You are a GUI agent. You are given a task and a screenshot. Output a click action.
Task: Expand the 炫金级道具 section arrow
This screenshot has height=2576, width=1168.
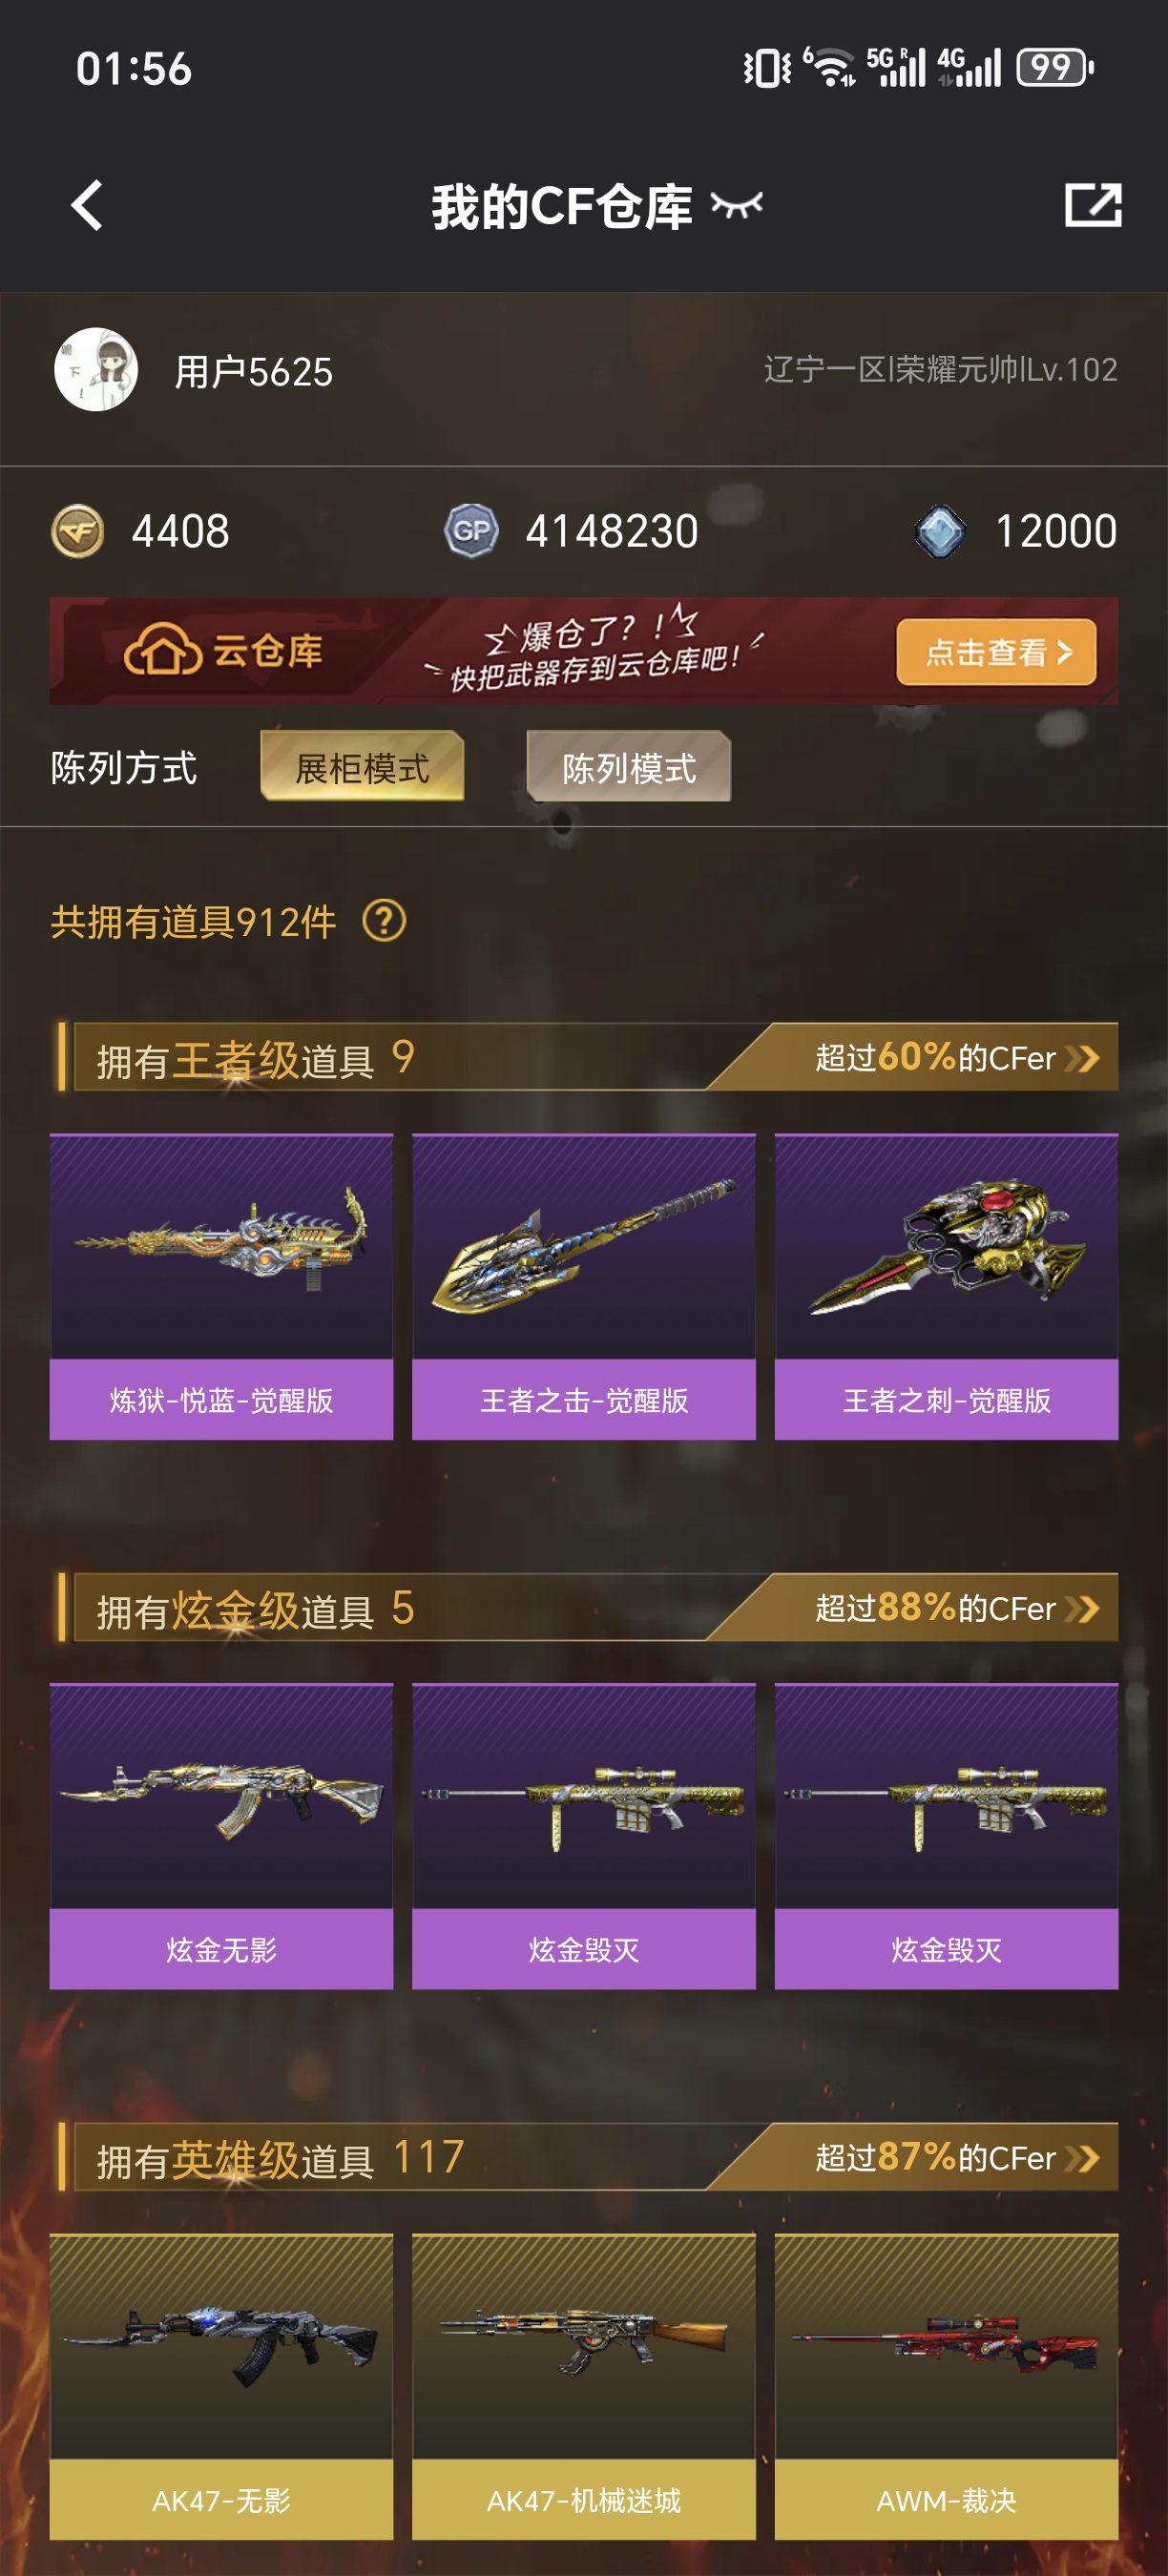(x=1083, y=1608)
